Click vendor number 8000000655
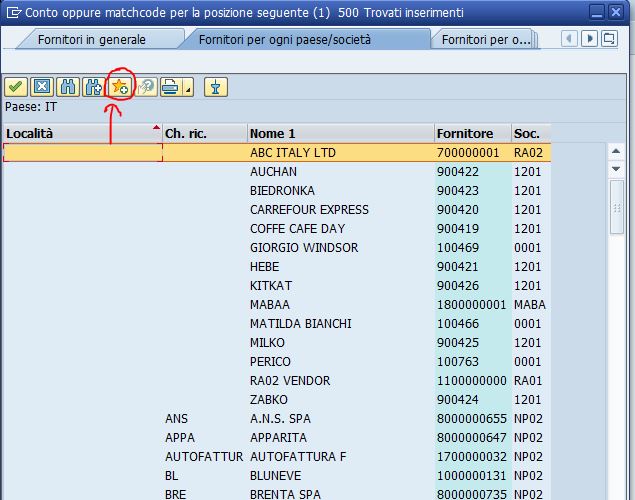The image size is (635, 500). [x=471, y=419]
